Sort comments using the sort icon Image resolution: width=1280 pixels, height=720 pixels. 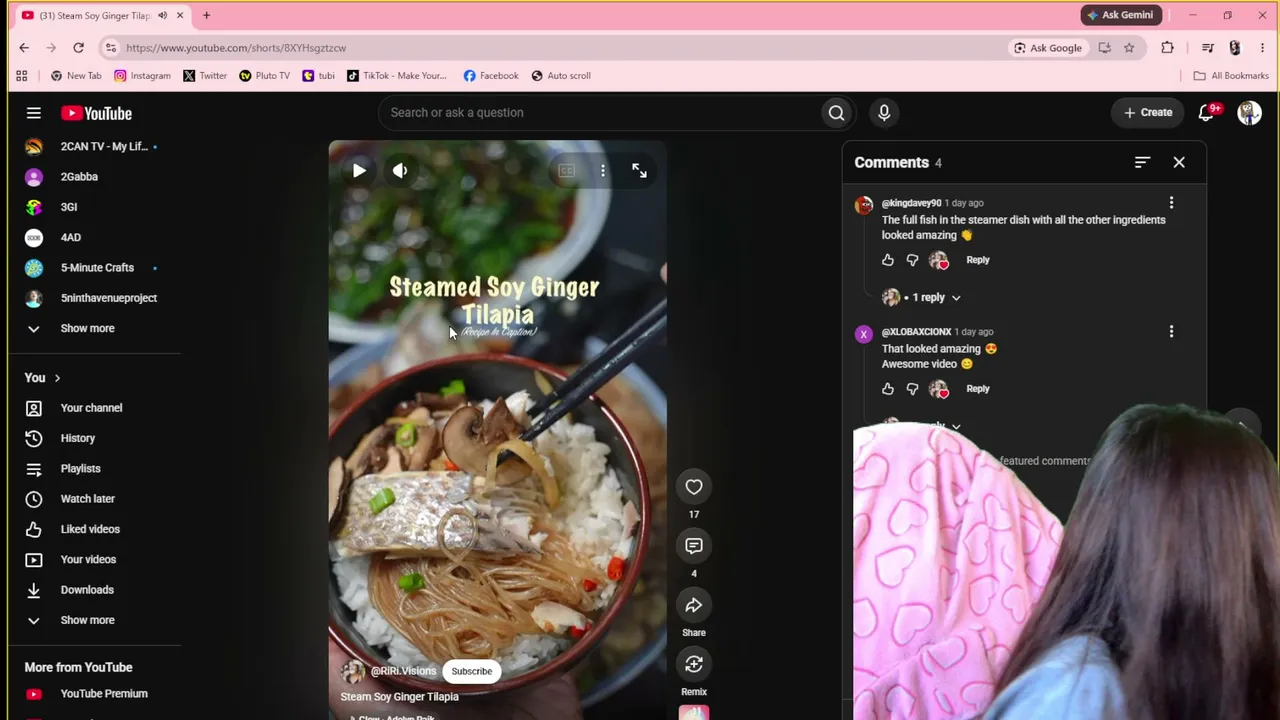tap(1142, 162)
